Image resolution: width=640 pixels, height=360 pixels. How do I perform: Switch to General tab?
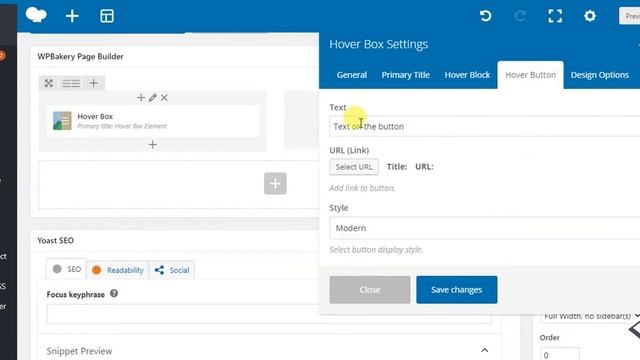pyautogui.click(x=352, y=75)
